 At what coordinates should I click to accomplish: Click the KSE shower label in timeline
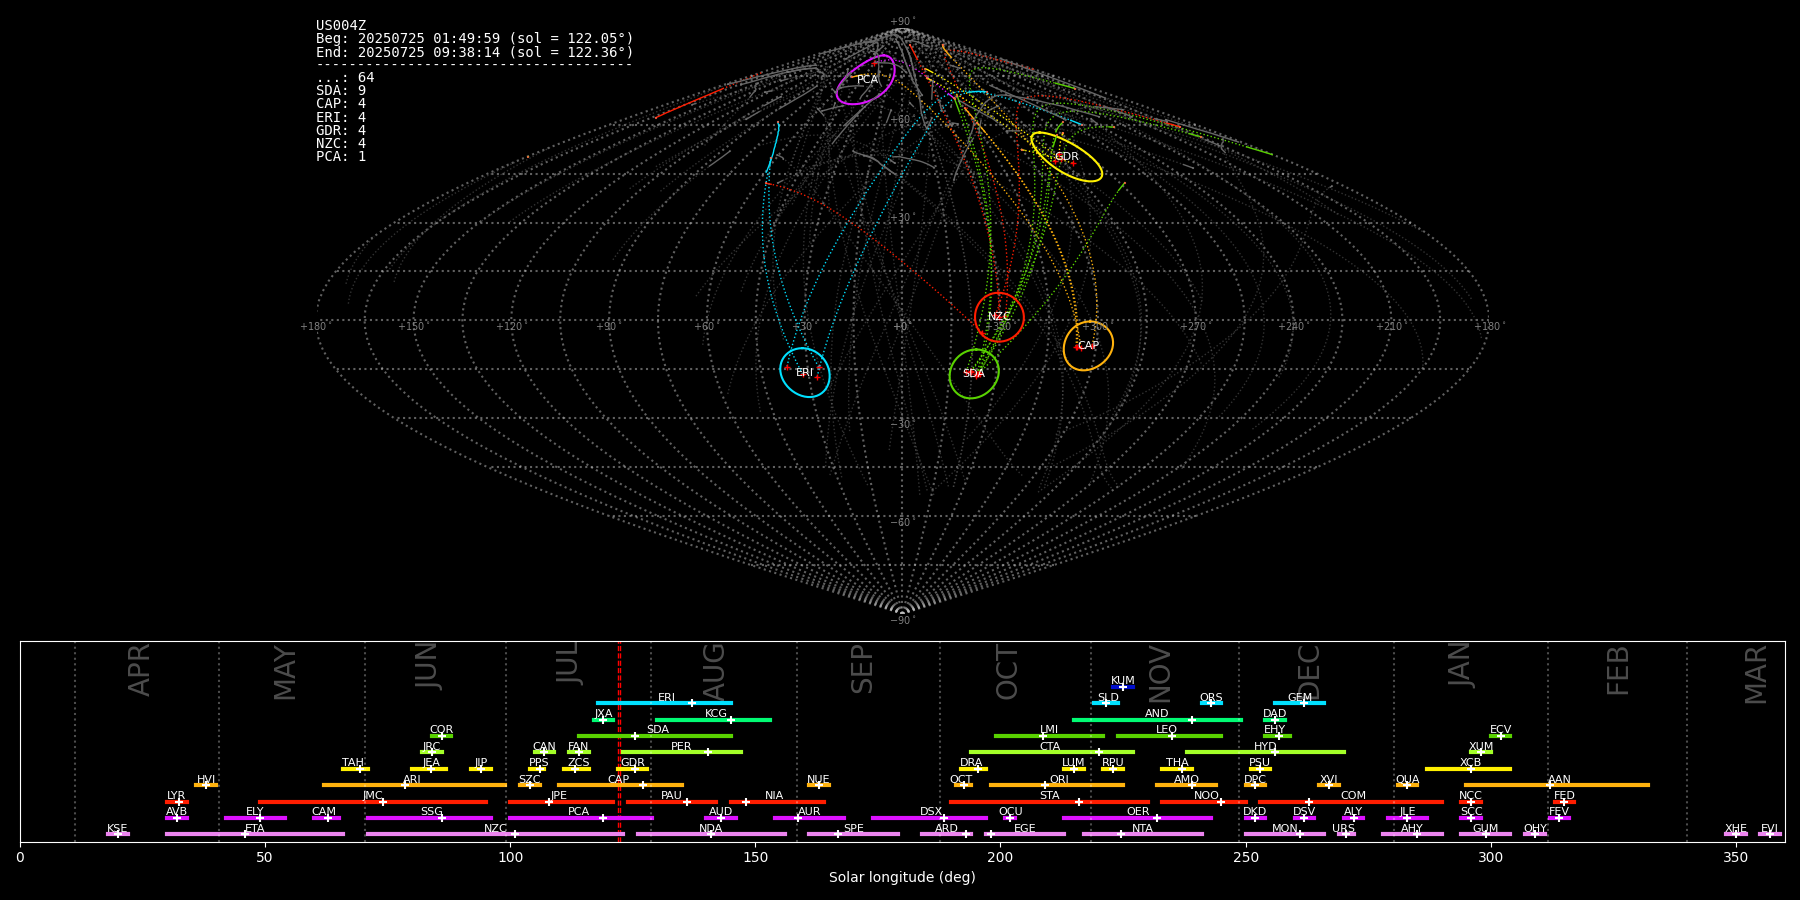(x=117, y=829)
